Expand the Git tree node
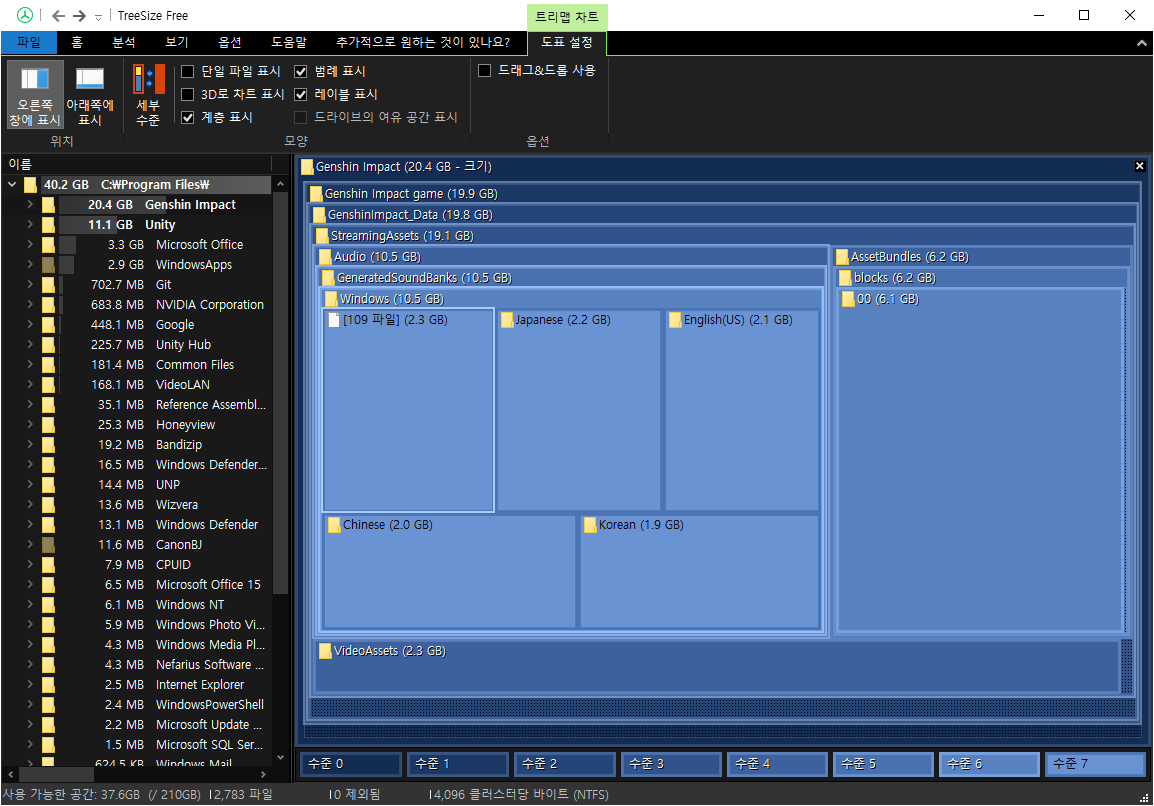The width and height of the screenshot is (1154, 806). coord(29,284)
